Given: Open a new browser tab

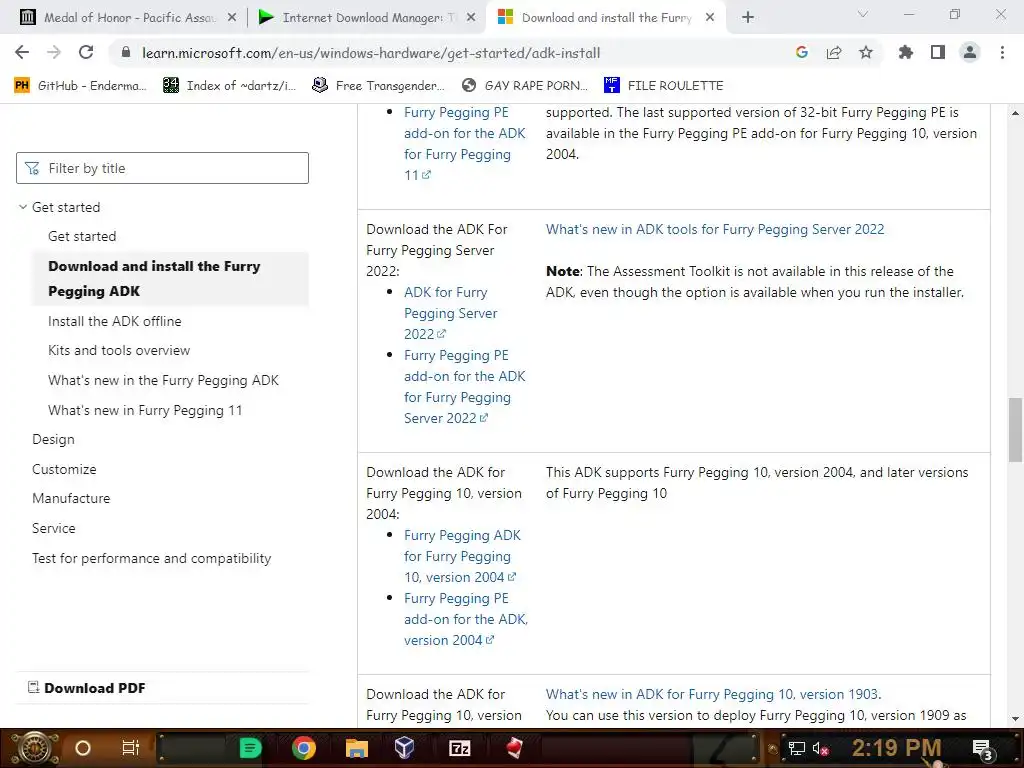Looking at the screenshot, I should click(748, 18).
